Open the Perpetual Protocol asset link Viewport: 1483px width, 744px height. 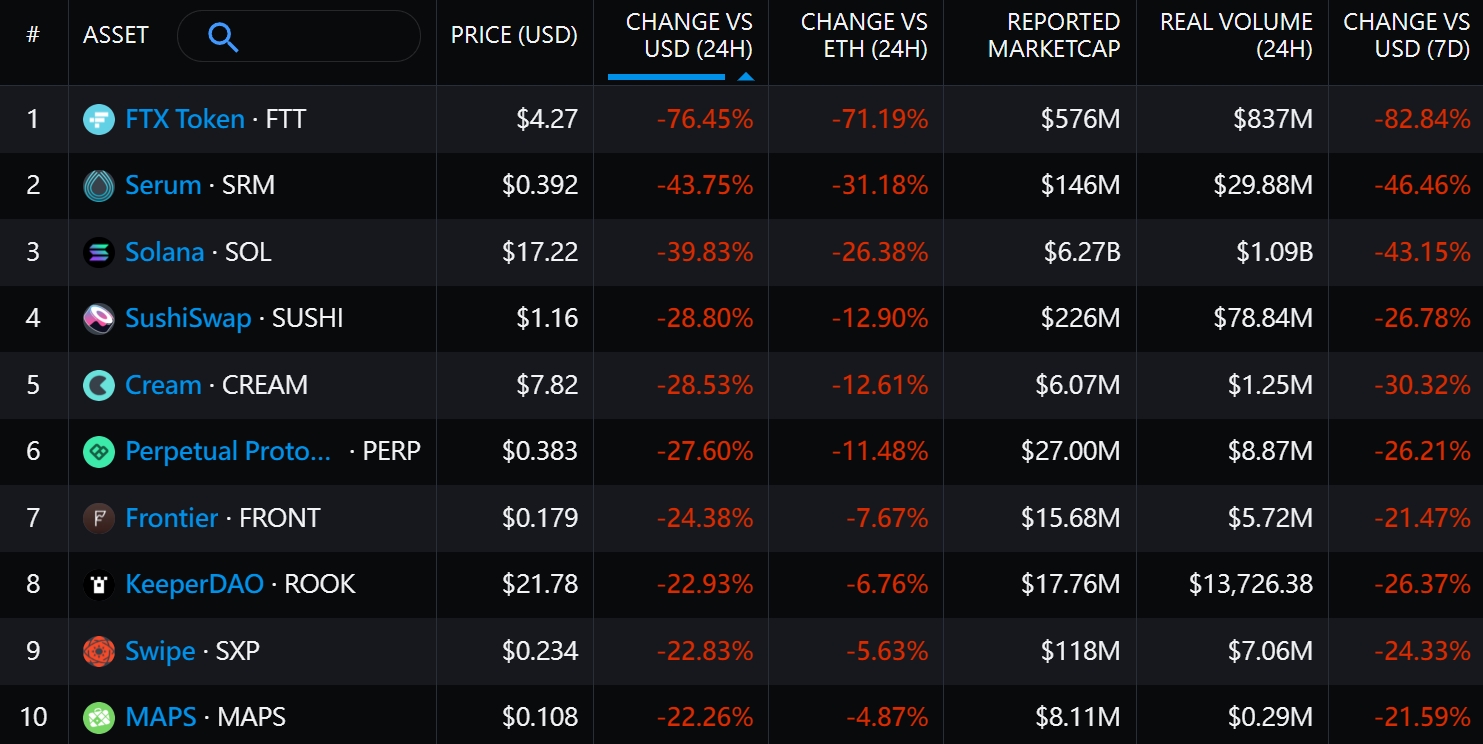[x=228, y=452]
